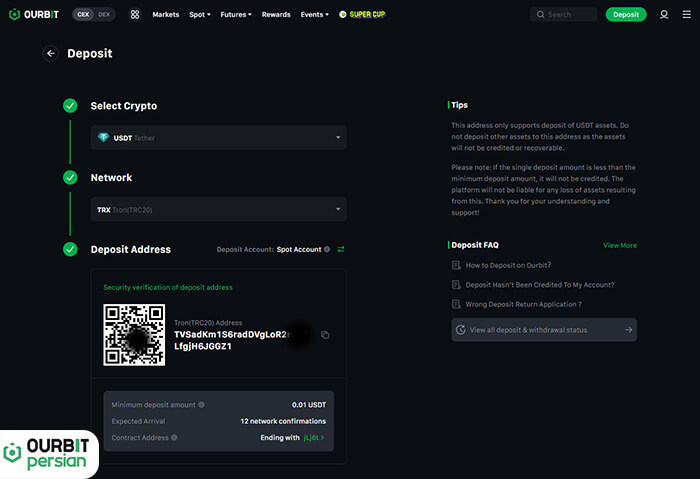
Task: Click the Select Crypto green checkmark
Action: (x=70, y=106)
